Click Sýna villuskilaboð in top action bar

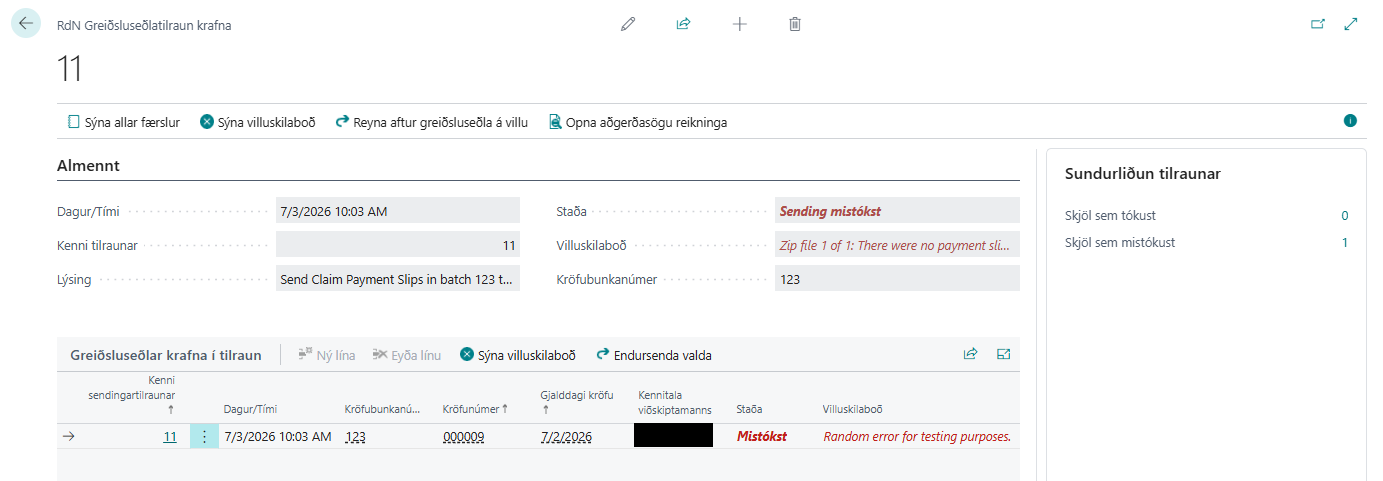258,122
